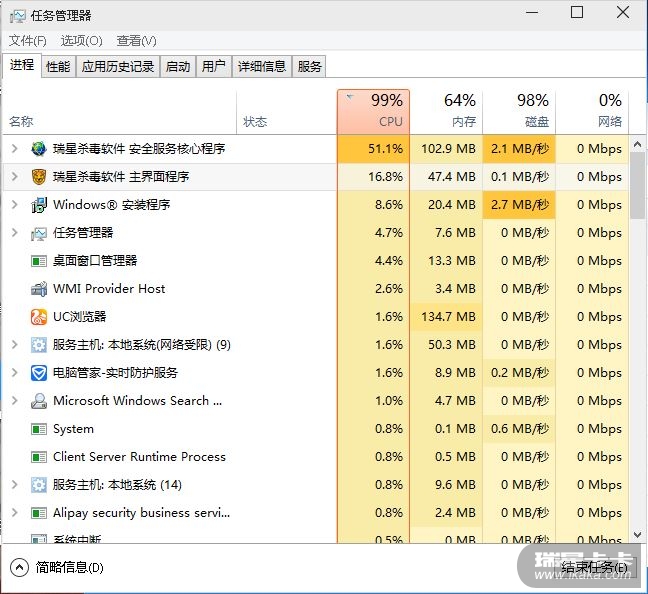Click the Rising antivirus main interface lion icon
Image resolution: width=648 pixels, height=594 pixels.
click(39, 177)
